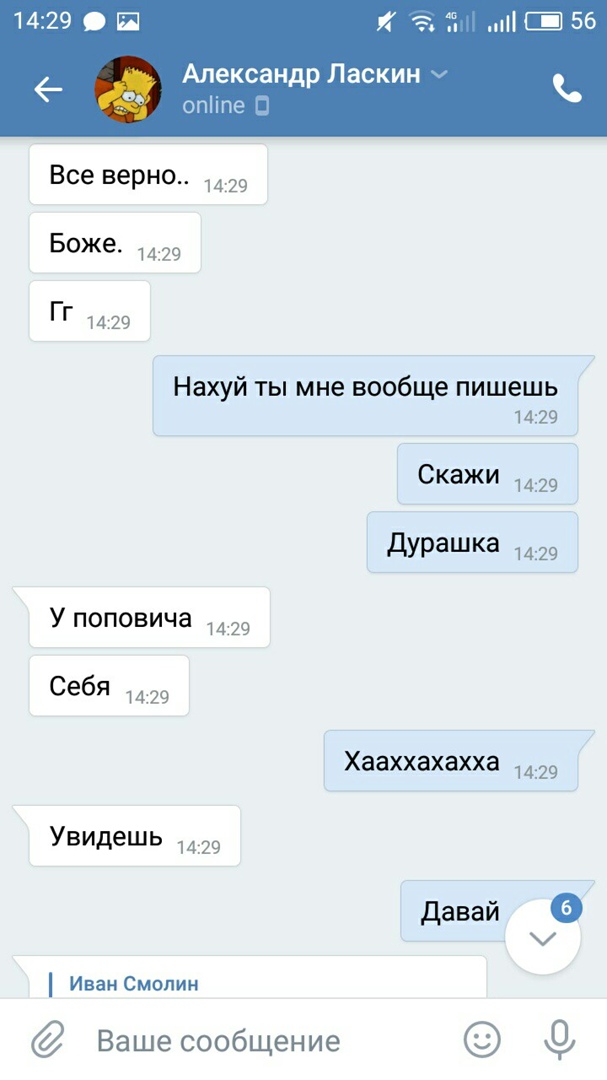Open the emoji smiley picker
Screen dimensions: 607x1080
[482, 1039]
